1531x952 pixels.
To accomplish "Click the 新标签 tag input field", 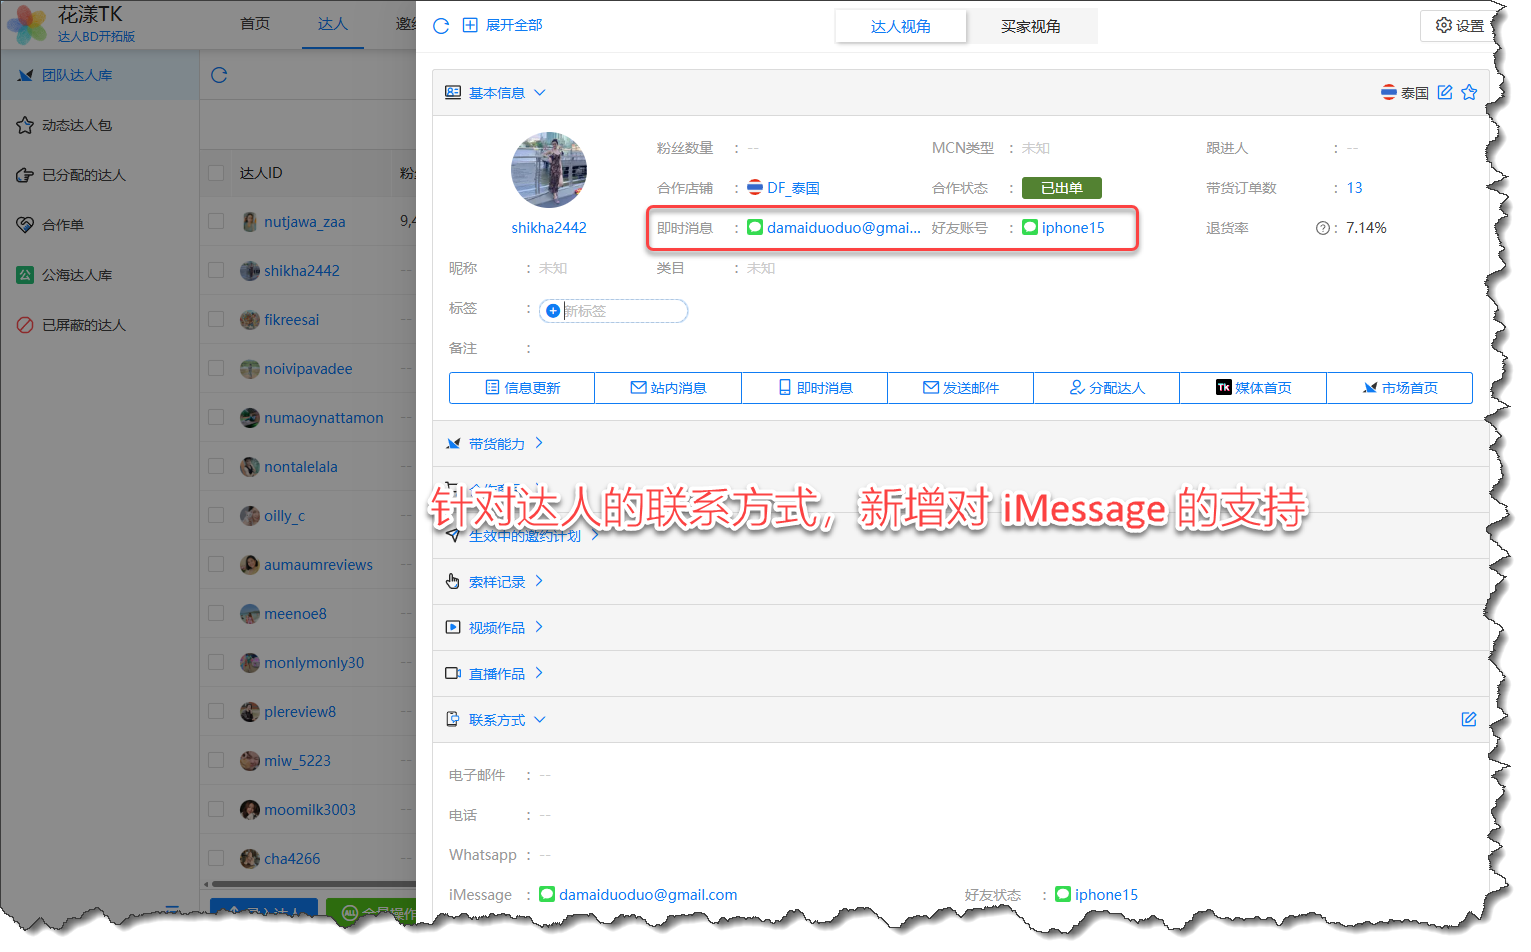I will click(622, 311).
